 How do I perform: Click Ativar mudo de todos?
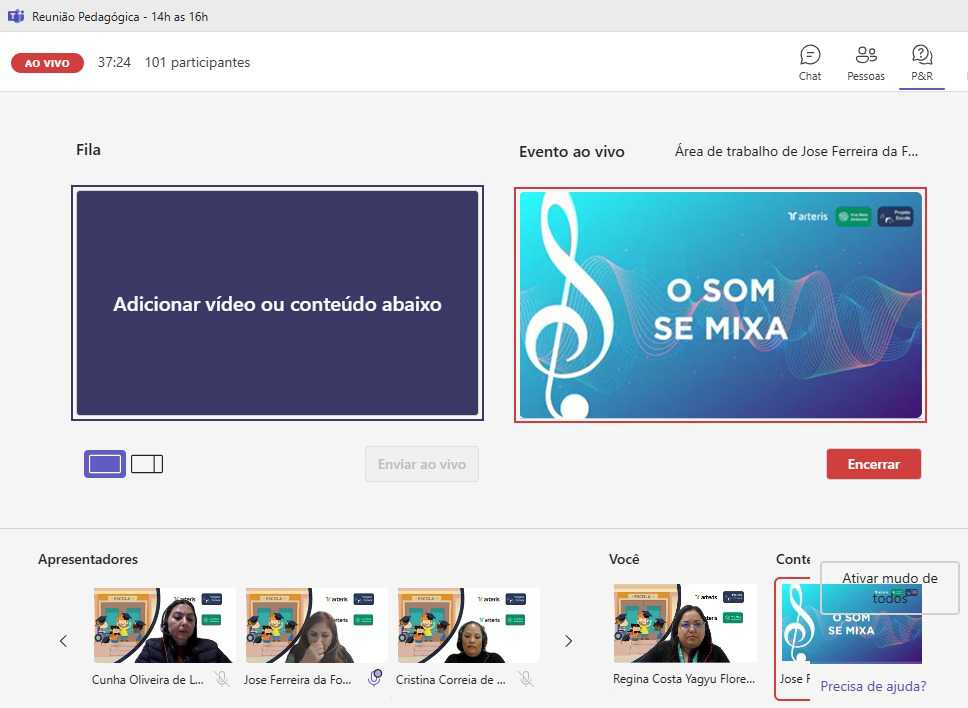pos(889,588)
